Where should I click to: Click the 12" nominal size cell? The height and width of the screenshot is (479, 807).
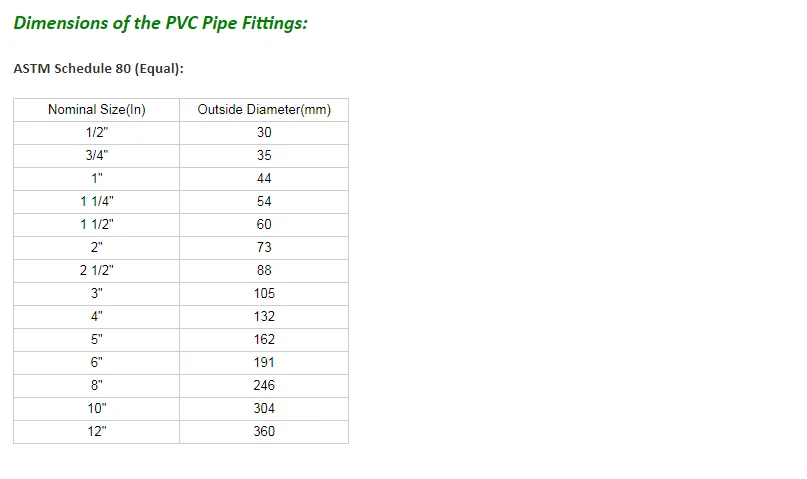pyautogui.click(x=97, y=432)
